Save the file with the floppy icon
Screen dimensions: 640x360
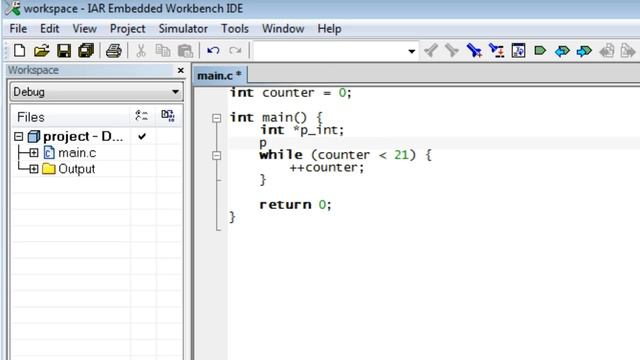click(x=64, y=51)
